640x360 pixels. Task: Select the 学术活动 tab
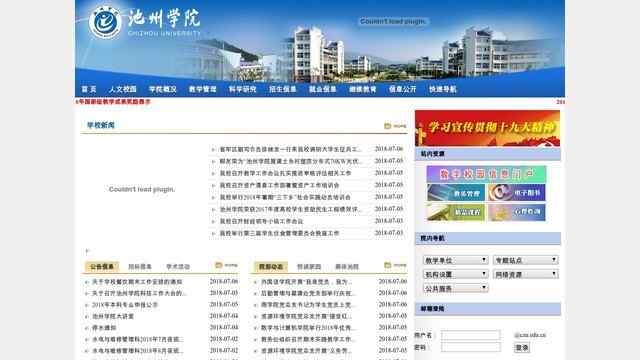[178, 267]
